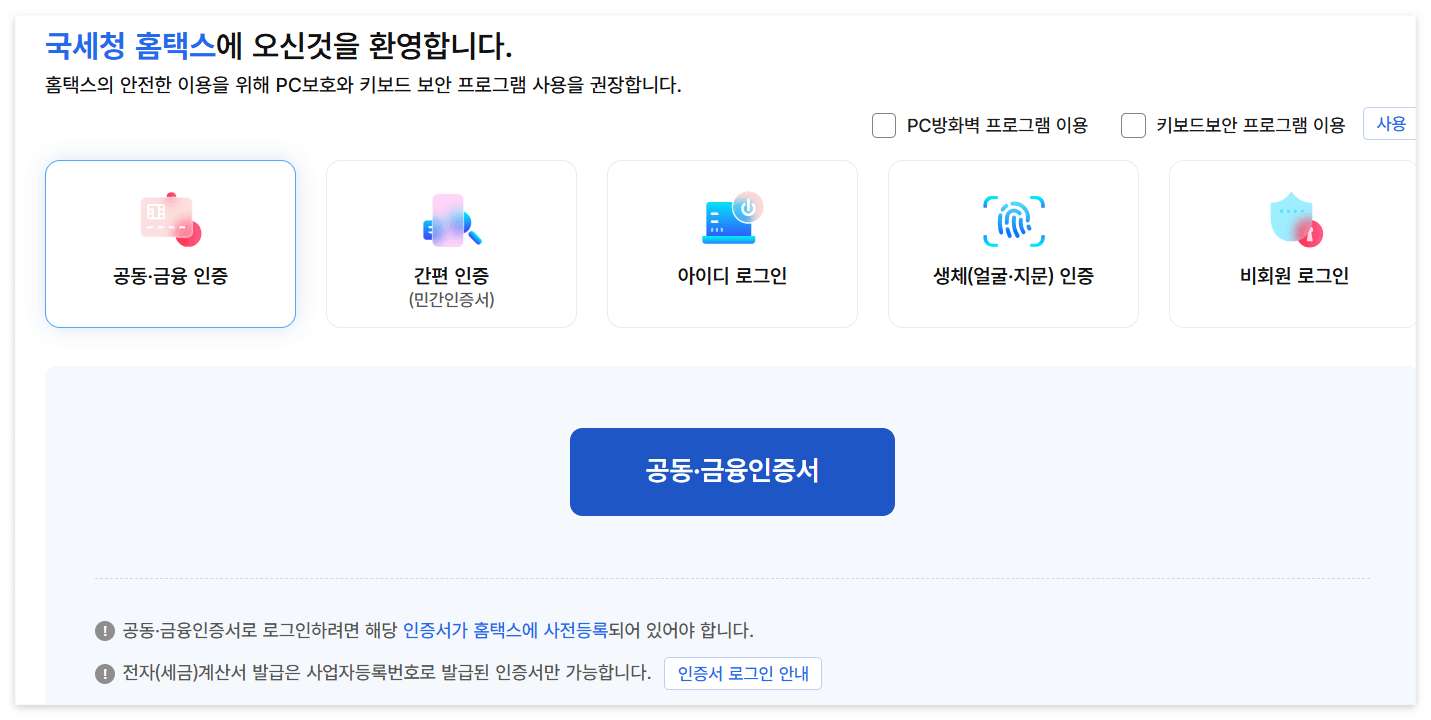Click the blue 공동·금융인증서 button
Viewport: 1431px width, 720px height.
point(732,472)
